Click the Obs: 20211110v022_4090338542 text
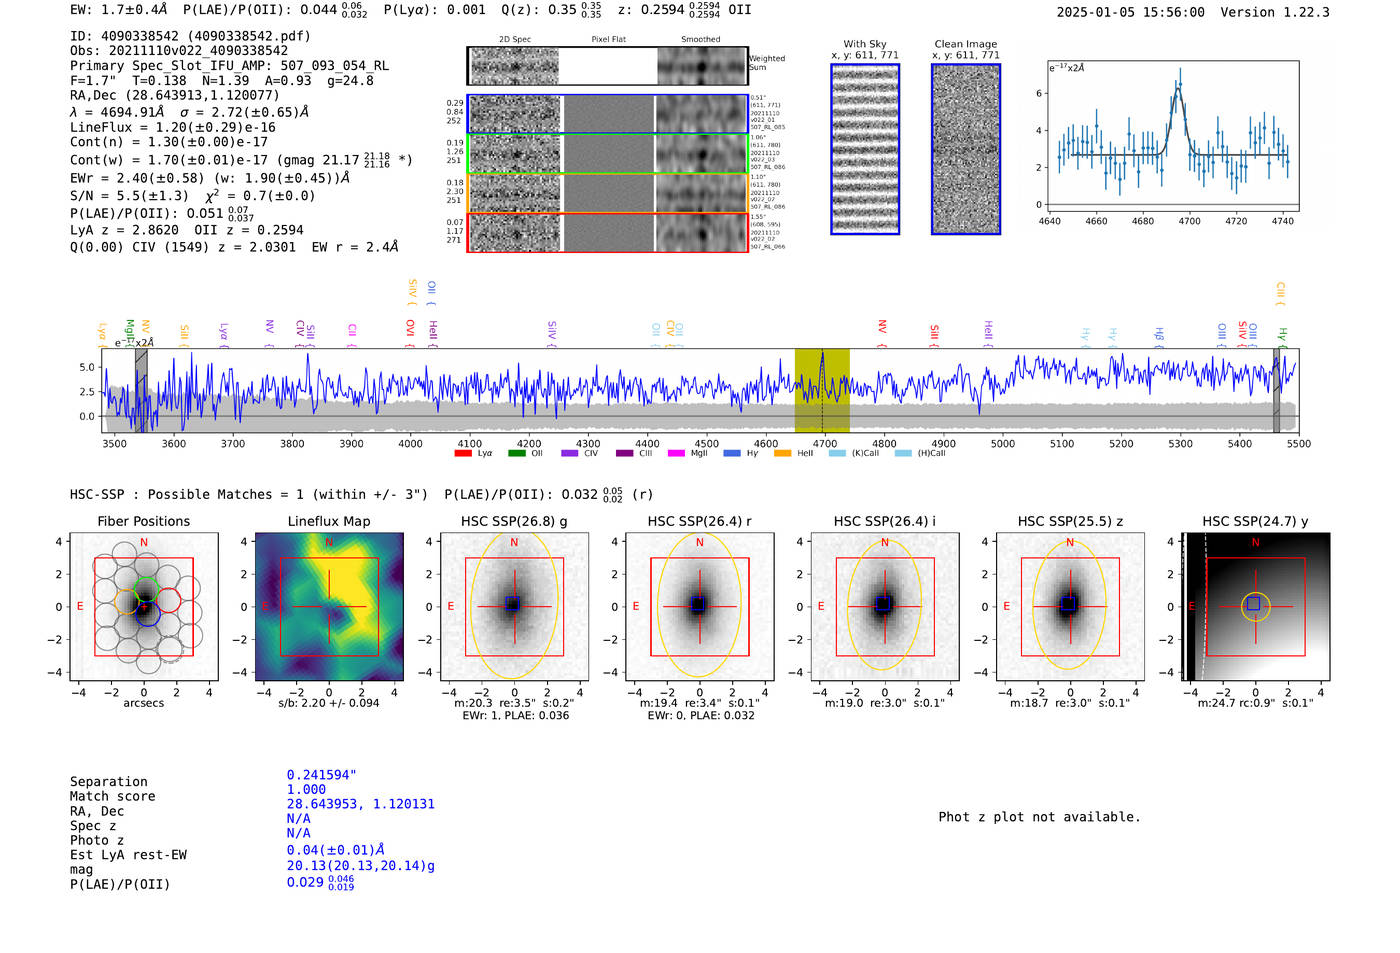 (179, 50)
